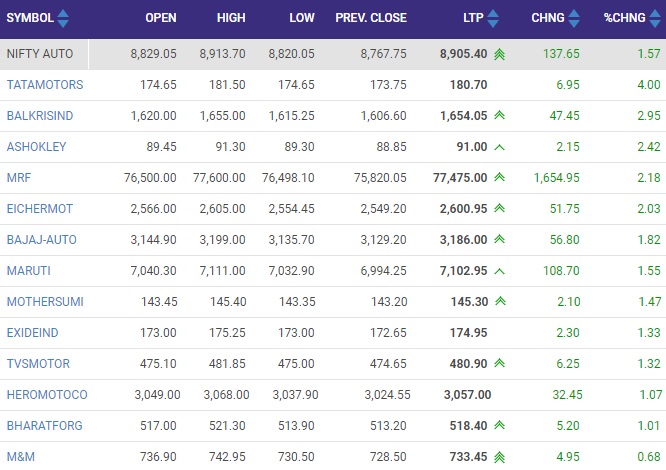The height and width of the screenshot is (470, 666).
Task: Select TATAMOTORS LTP value 180.70
Action: coord(468,84)
